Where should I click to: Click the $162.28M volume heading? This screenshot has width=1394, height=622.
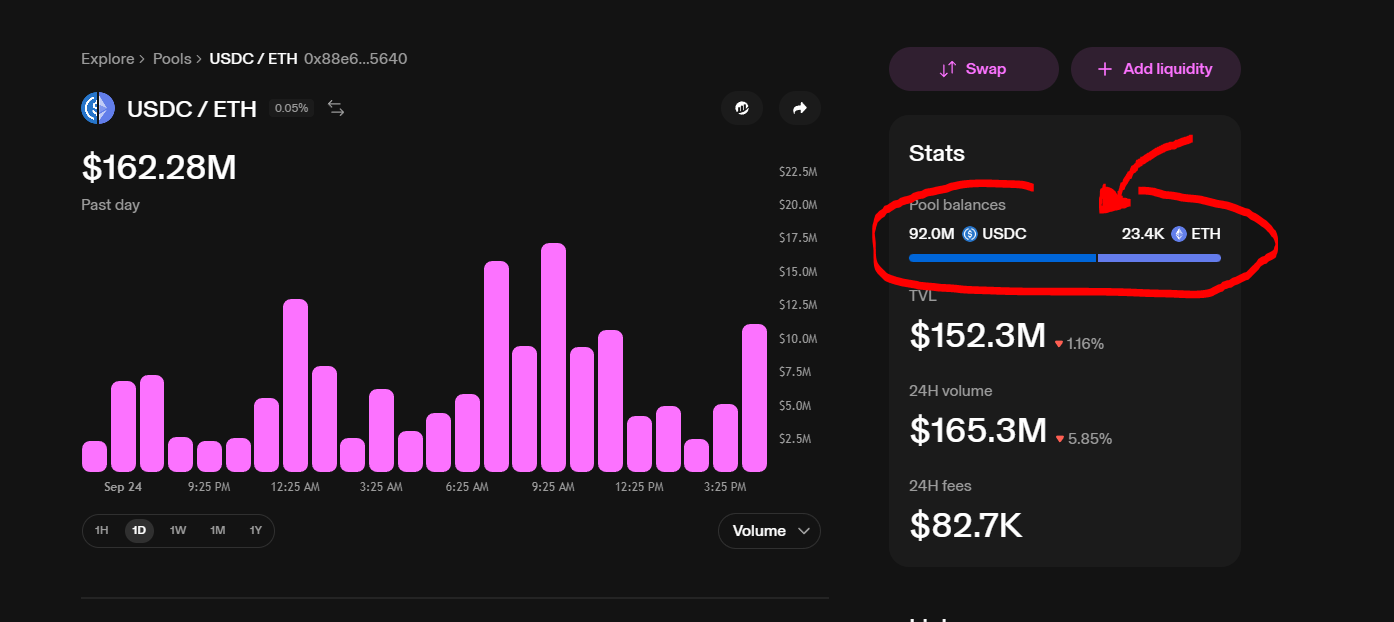(159, 167)
